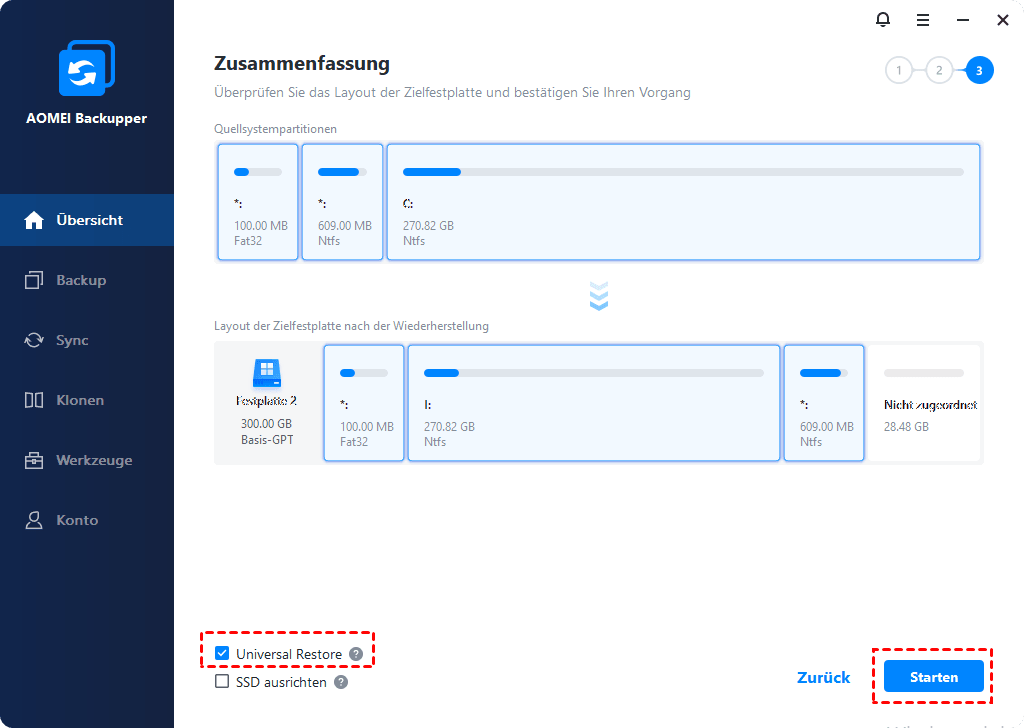Open the Backup menu label
1024x728 pixels.
[x=81, y=280]
